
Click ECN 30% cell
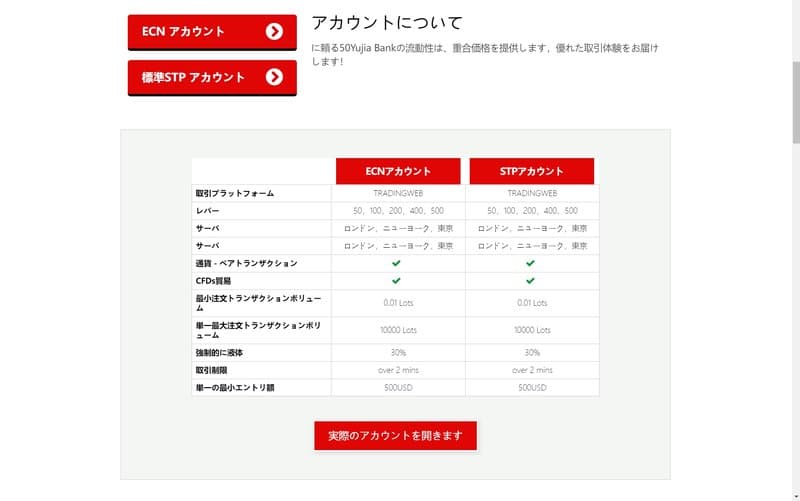click(398, 353)
